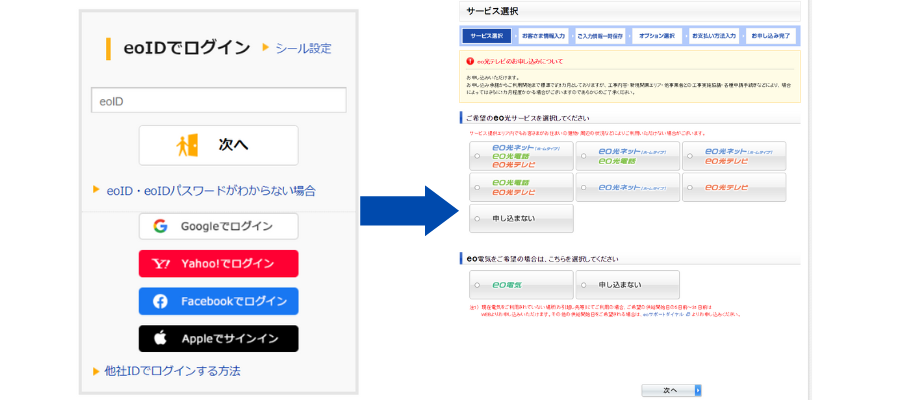
Task: Select the eo電気 radio option
Action: 521,285
